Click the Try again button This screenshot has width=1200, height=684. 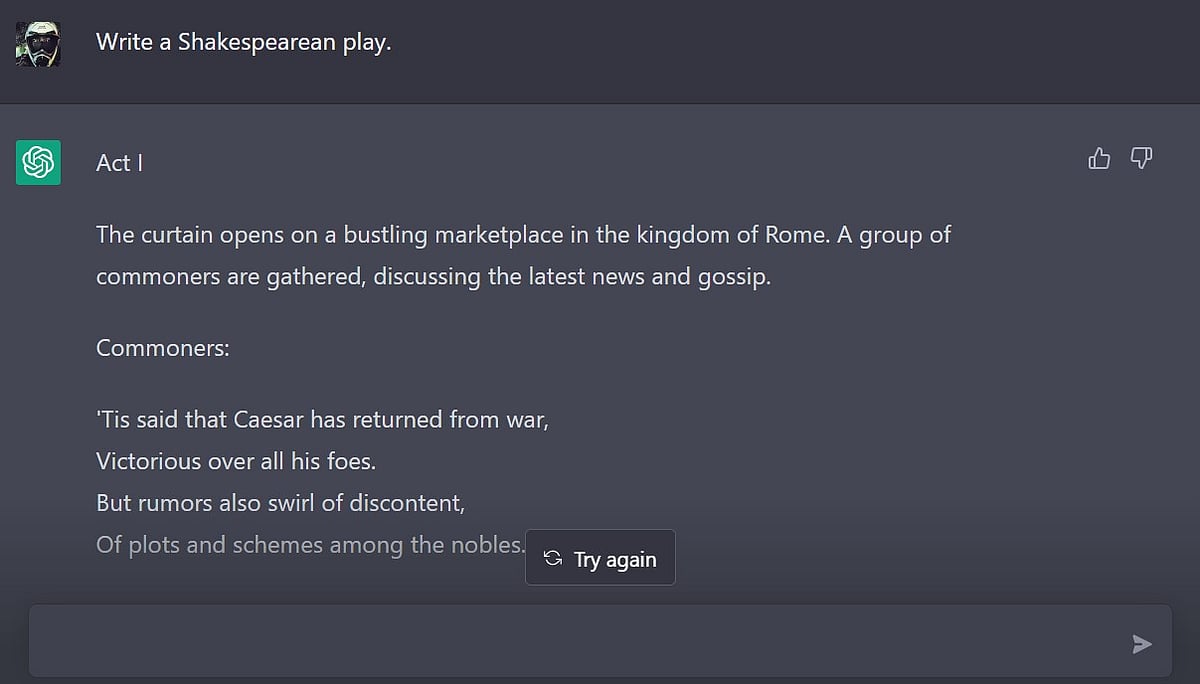600,558
